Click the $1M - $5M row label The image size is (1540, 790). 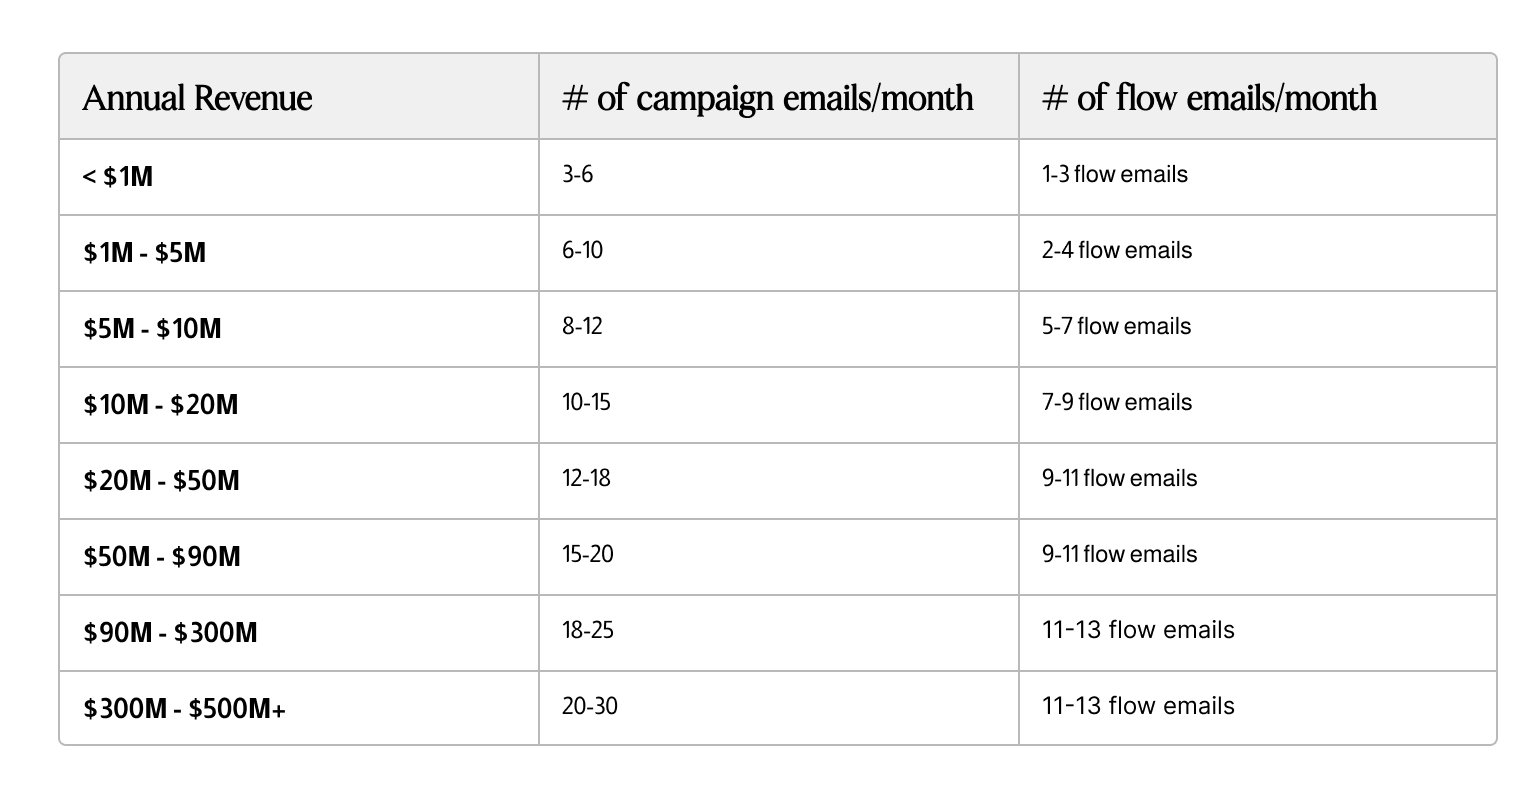(145, 253)
